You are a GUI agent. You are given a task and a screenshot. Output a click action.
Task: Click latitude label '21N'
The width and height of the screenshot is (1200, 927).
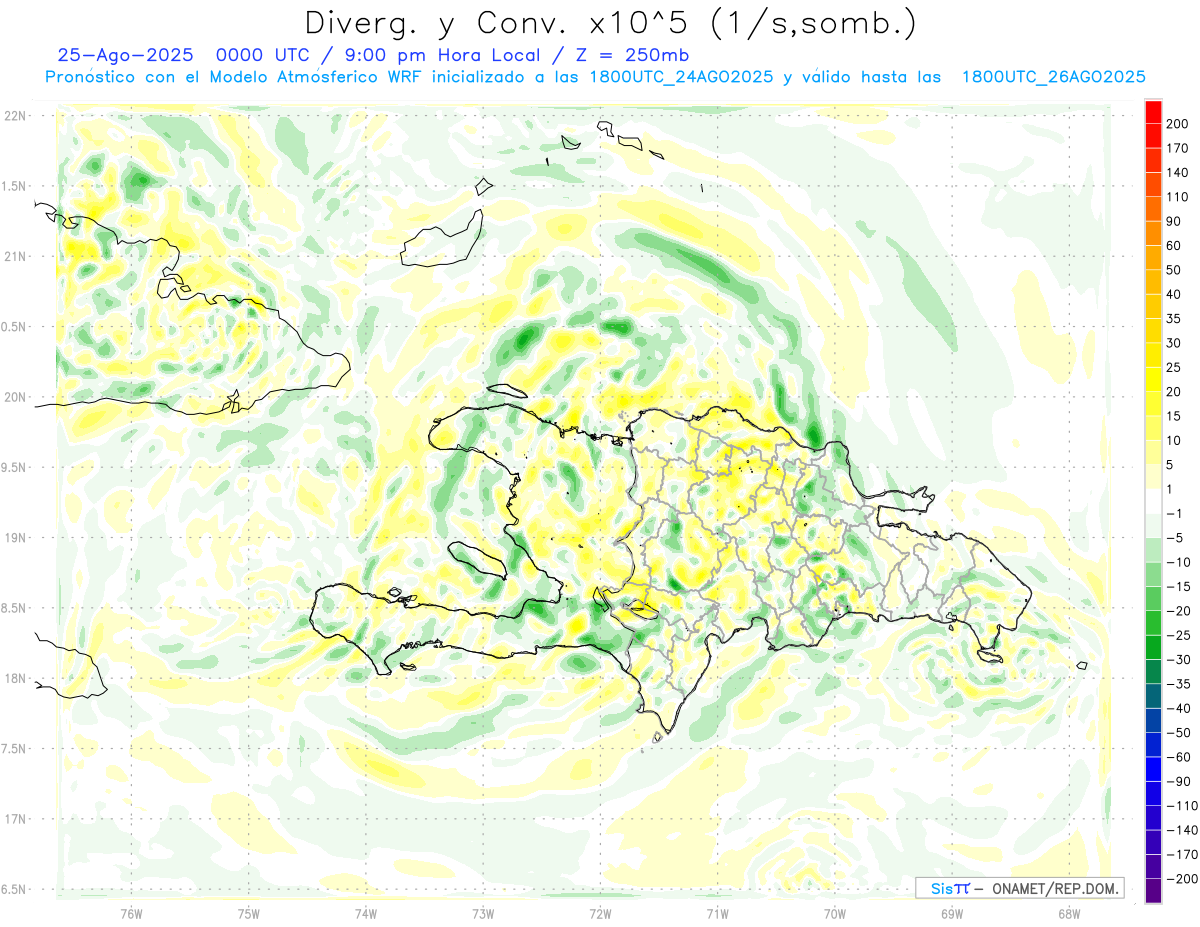15,256
